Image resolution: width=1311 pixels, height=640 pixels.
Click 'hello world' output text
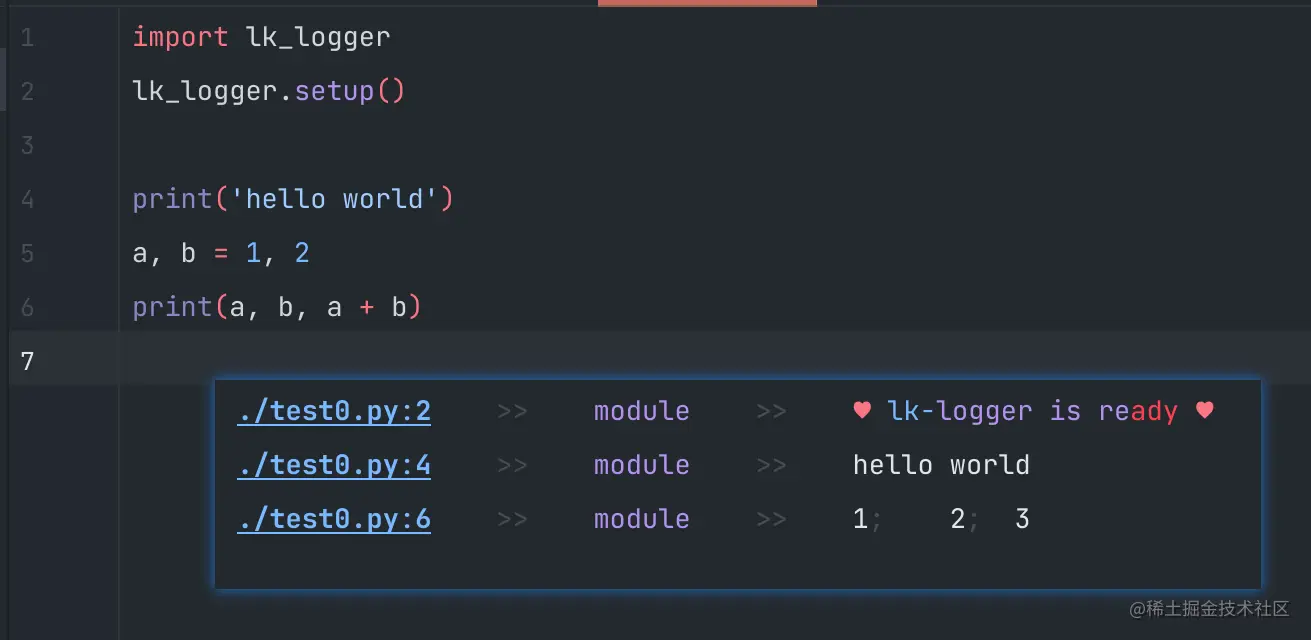(941, 466)
